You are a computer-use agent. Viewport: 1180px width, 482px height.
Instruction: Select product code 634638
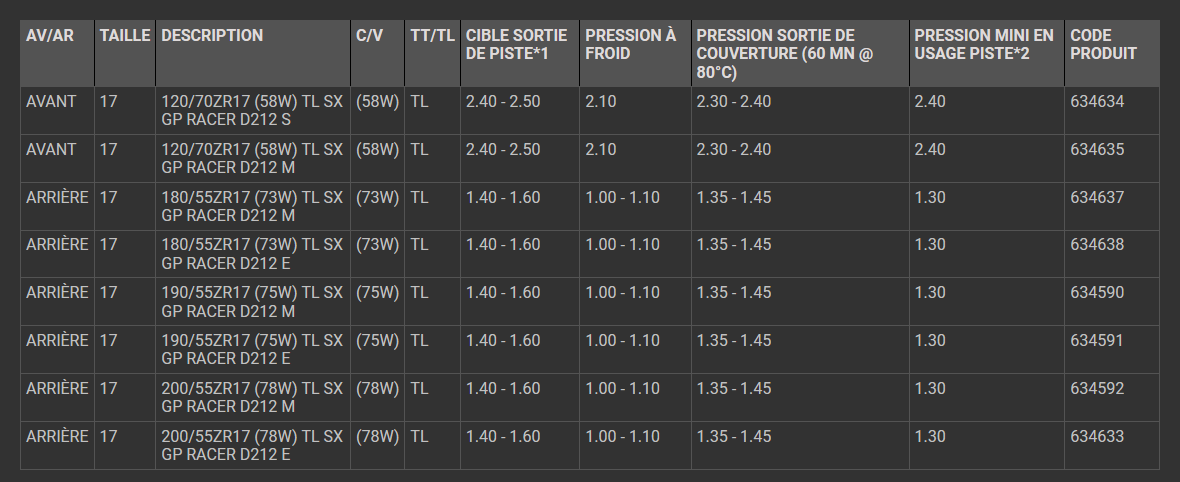1097,245
